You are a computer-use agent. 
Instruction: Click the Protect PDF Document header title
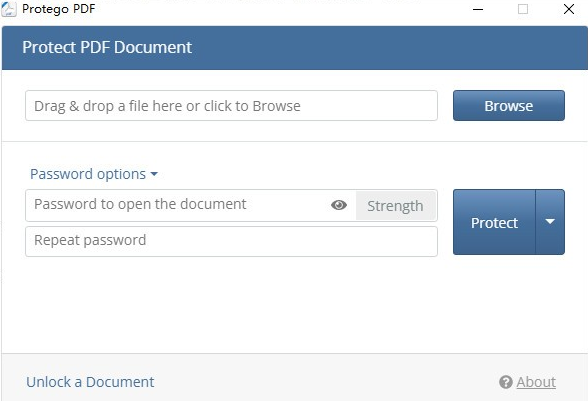click(107, 47)
